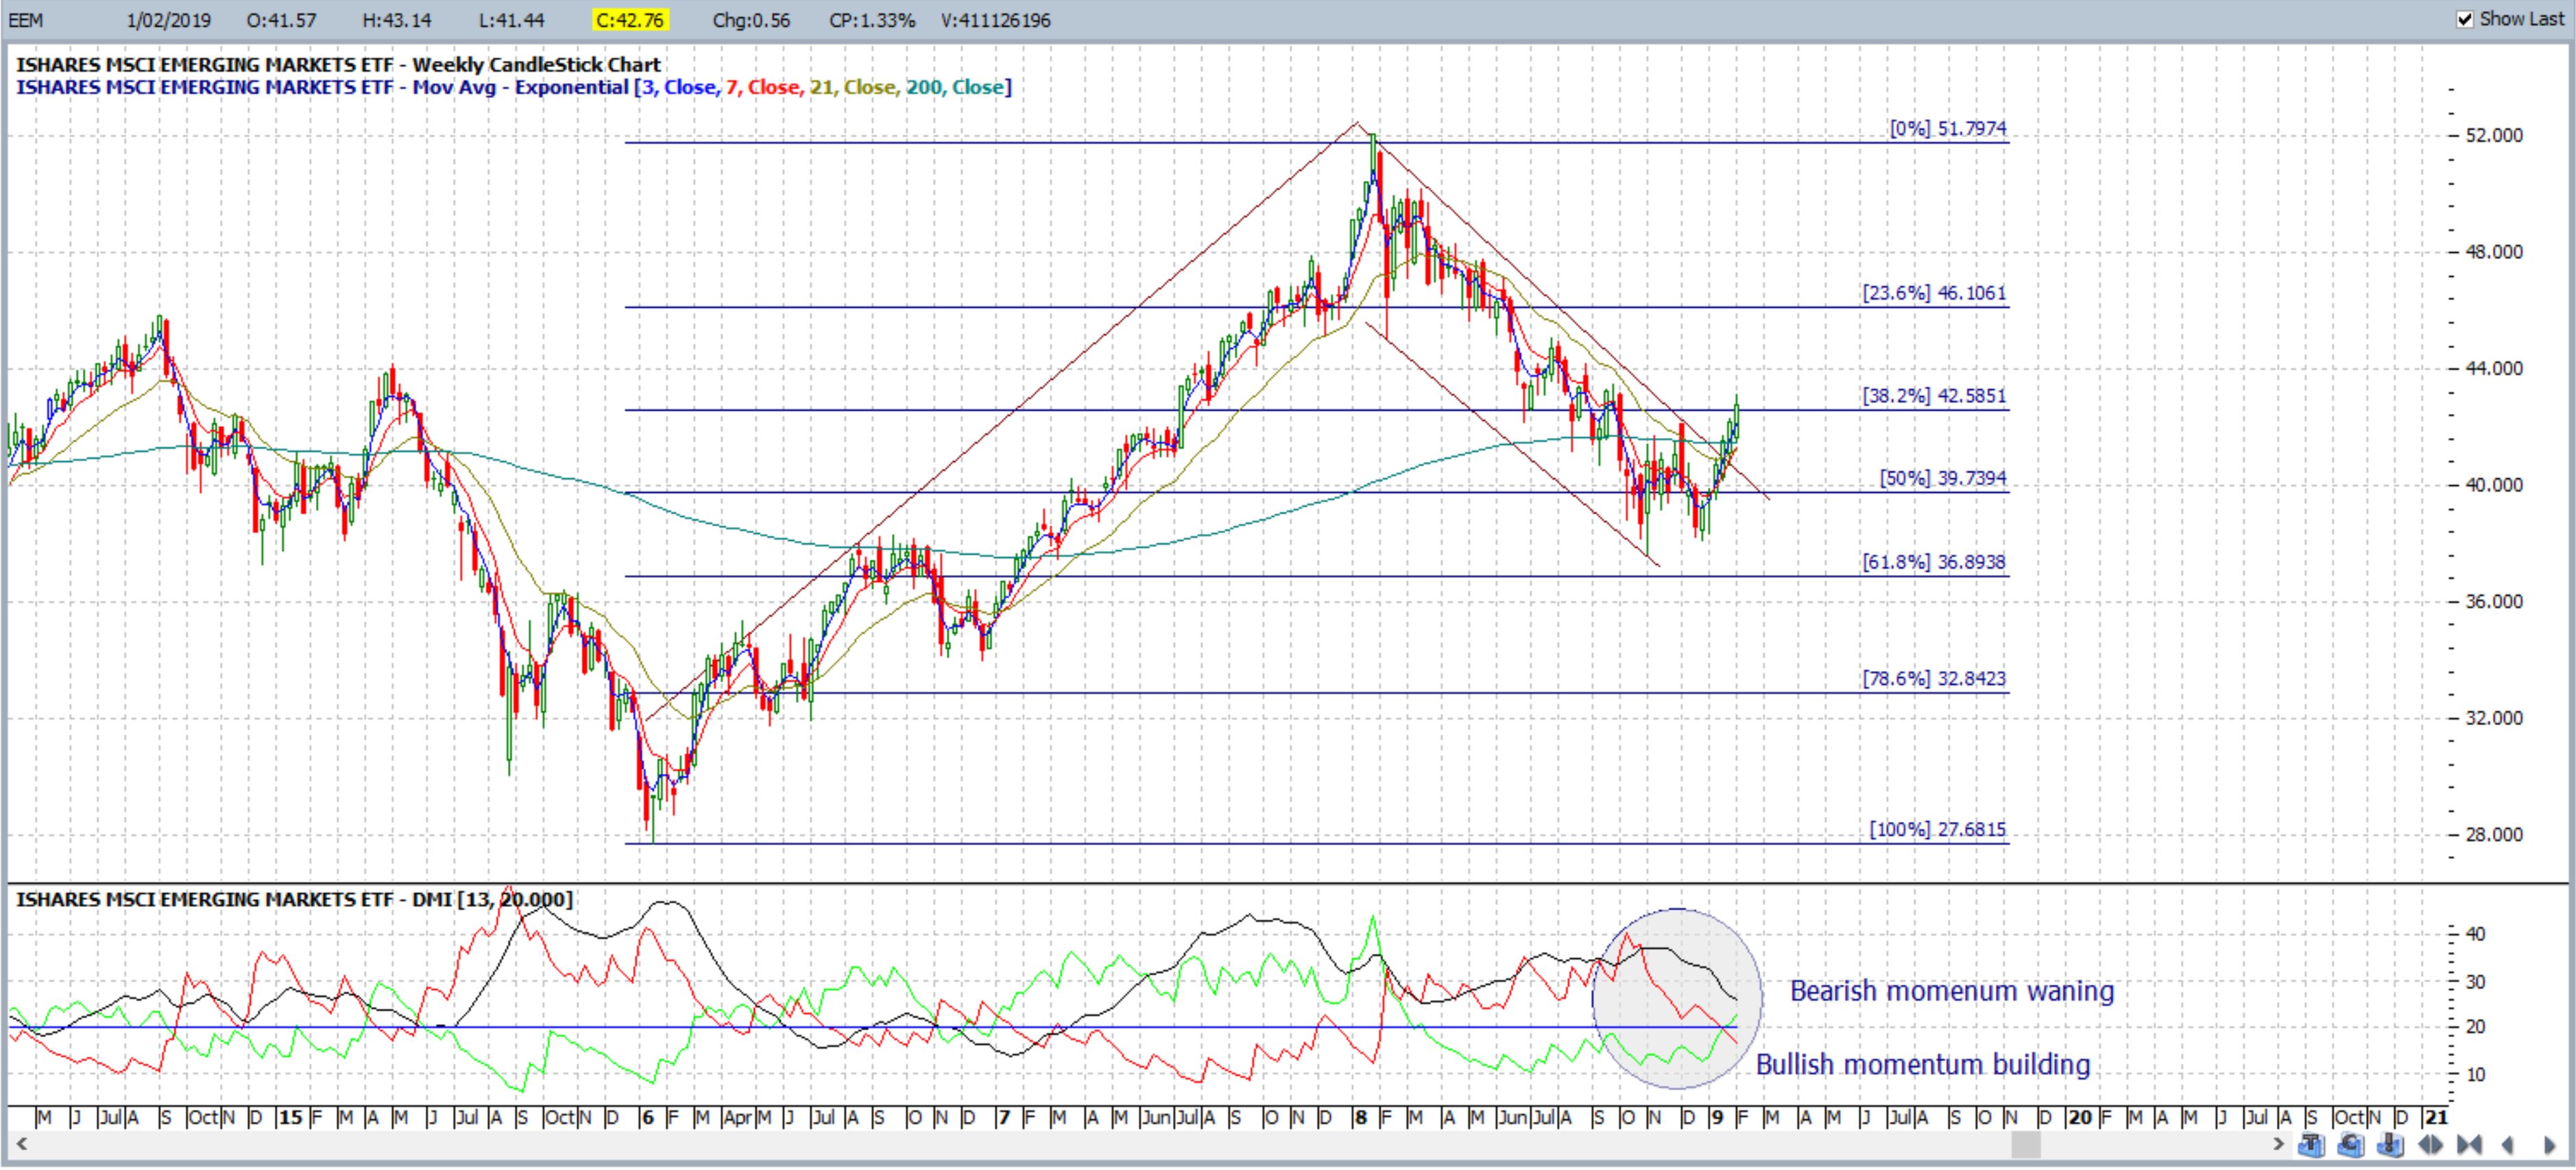
Task: Click the 40.000 price axis label
Action: 2494,485
